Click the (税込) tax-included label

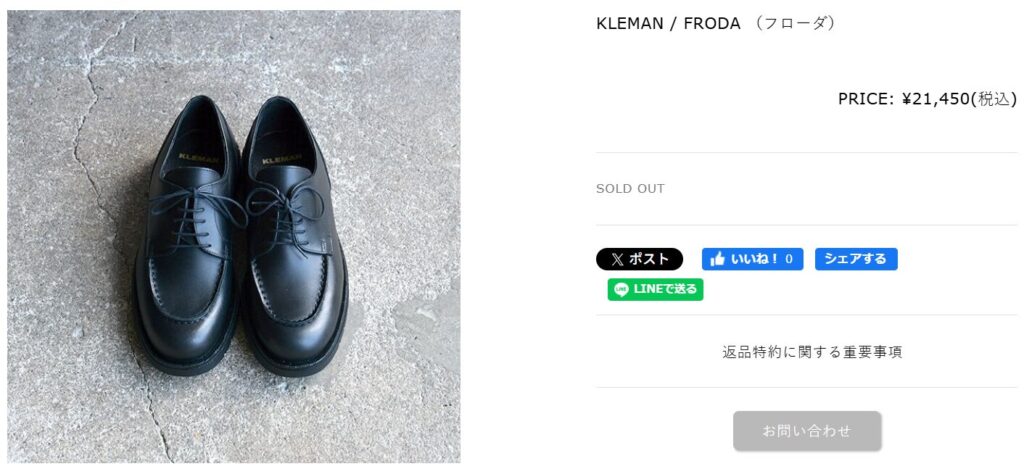[994, 99]
